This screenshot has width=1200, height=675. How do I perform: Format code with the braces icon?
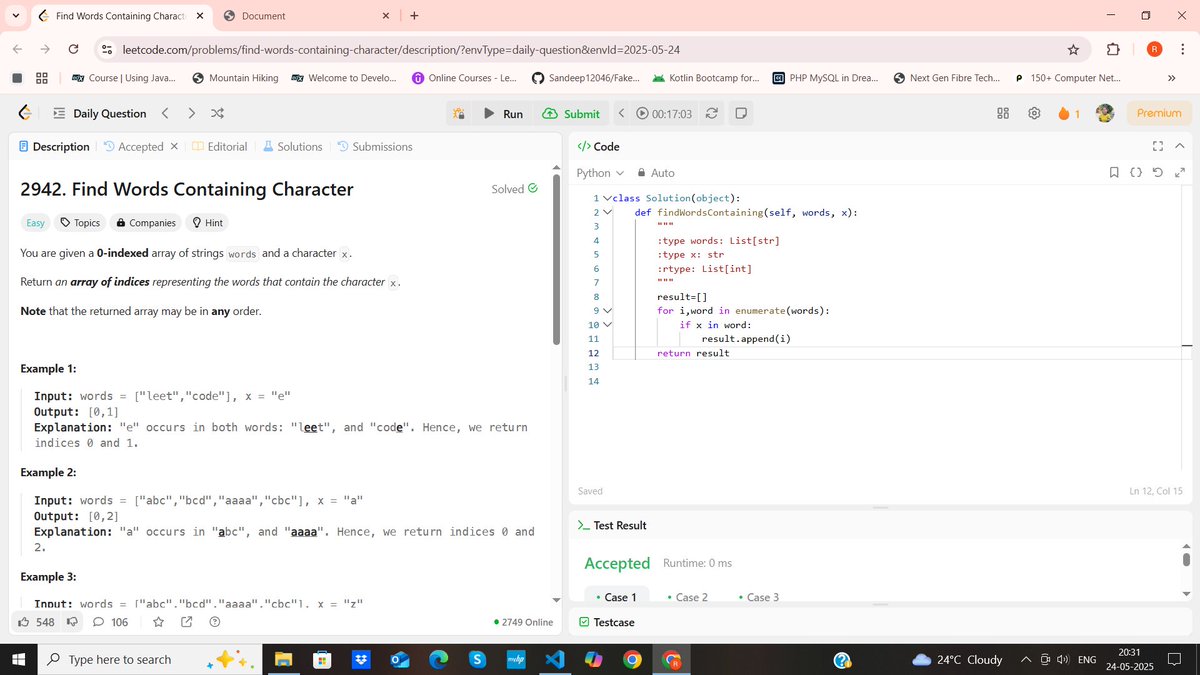[1136, 173]
